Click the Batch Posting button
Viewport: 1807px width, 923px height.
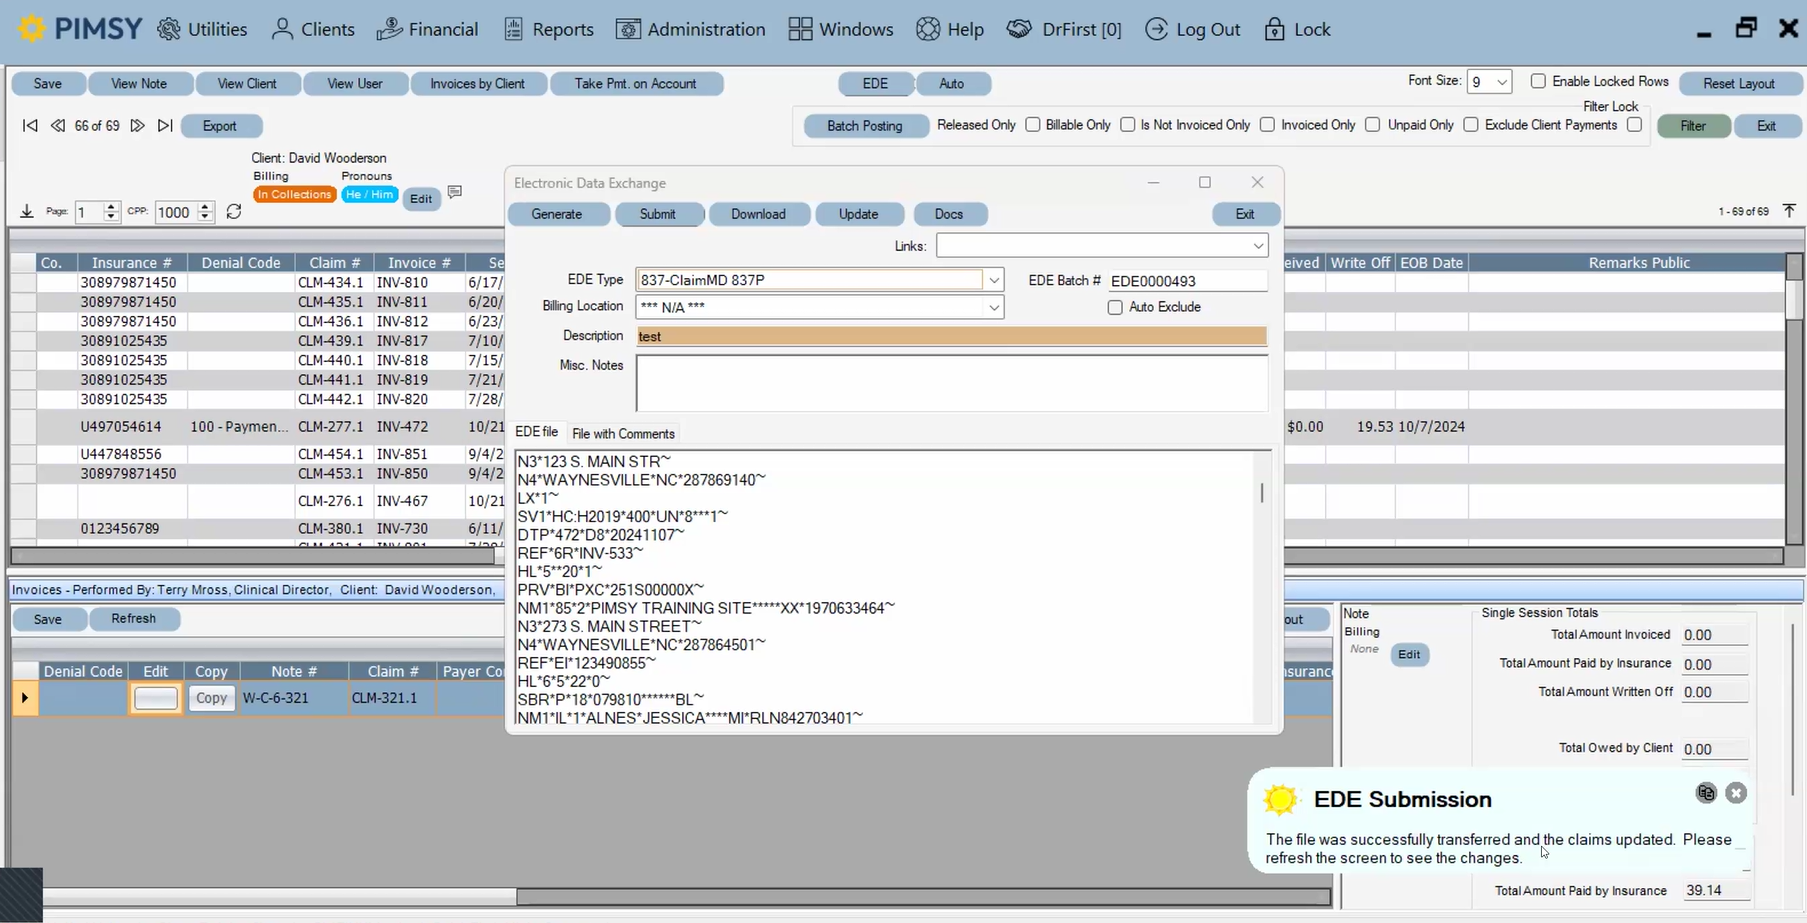tap(864, 126)
